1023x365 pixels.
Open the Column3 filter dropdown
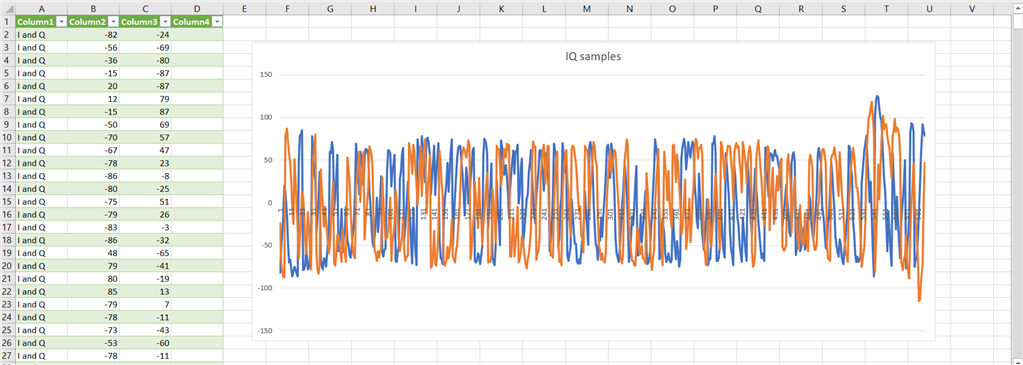coord(166,22)
